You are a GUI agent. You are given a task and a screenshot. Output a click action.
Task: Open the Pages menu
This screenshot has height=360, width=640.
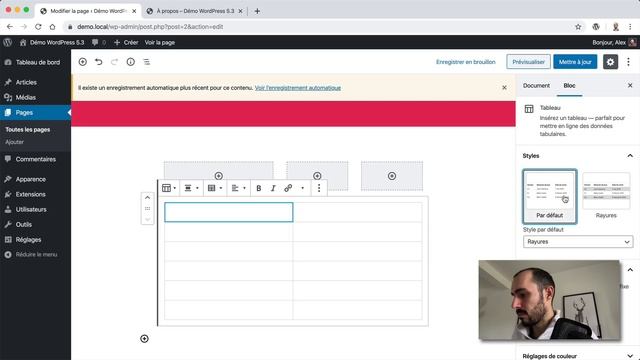[x=36, y=112]
